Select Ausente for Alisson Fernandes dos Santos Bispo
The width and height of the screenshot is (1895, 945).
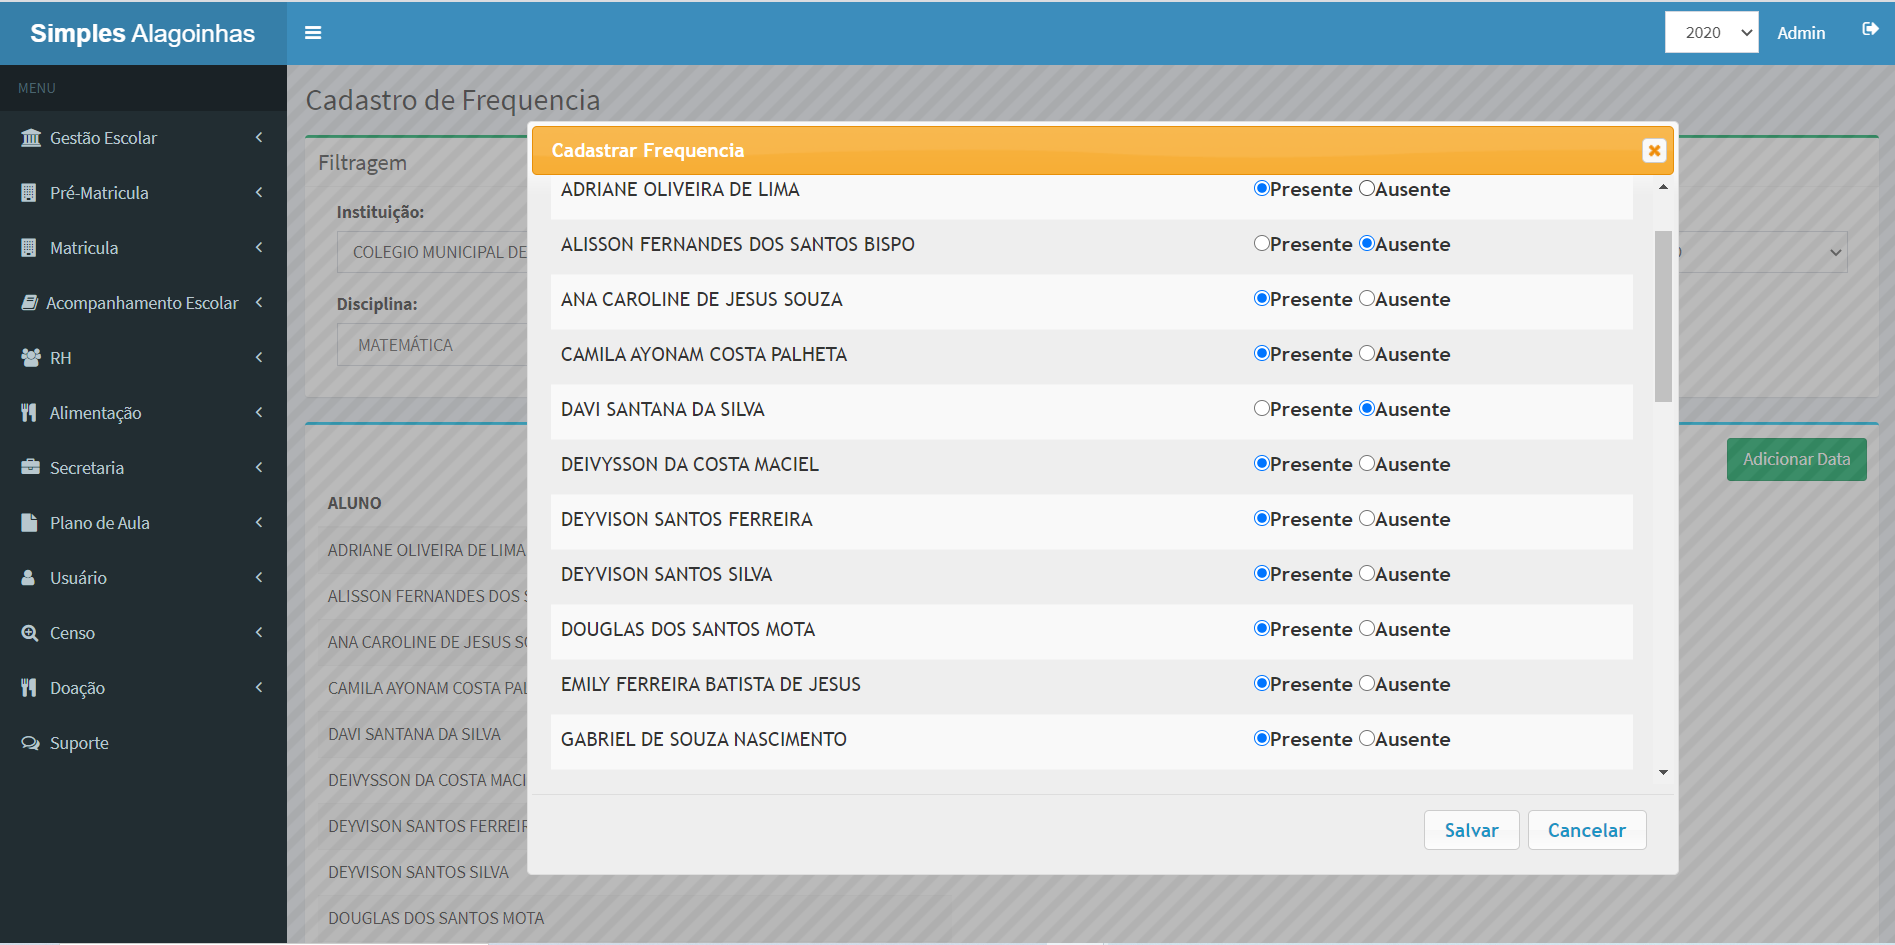point(1367,244)
